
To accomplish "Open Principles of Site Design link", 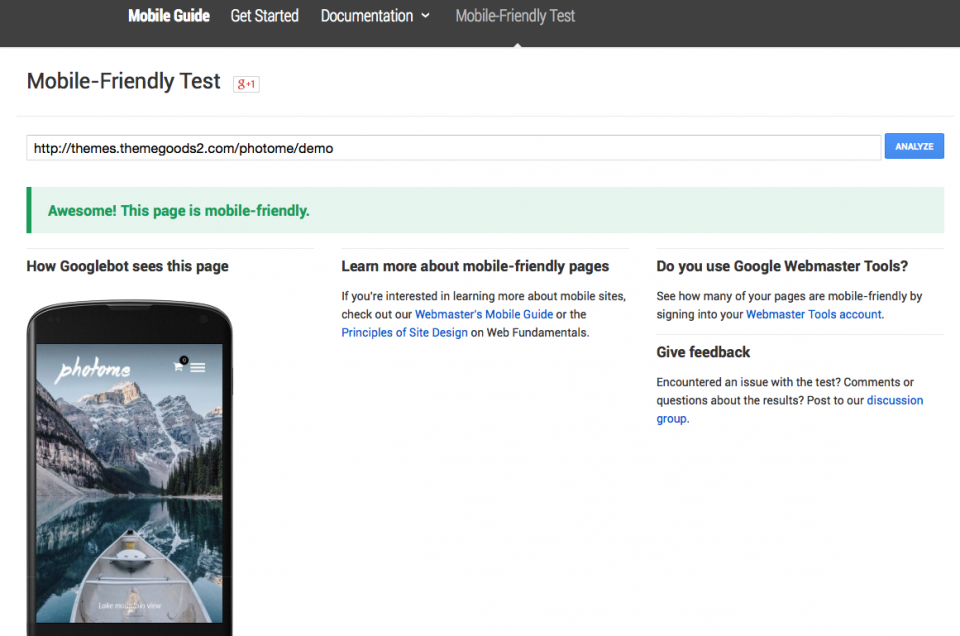I will (x=404, y=332).
